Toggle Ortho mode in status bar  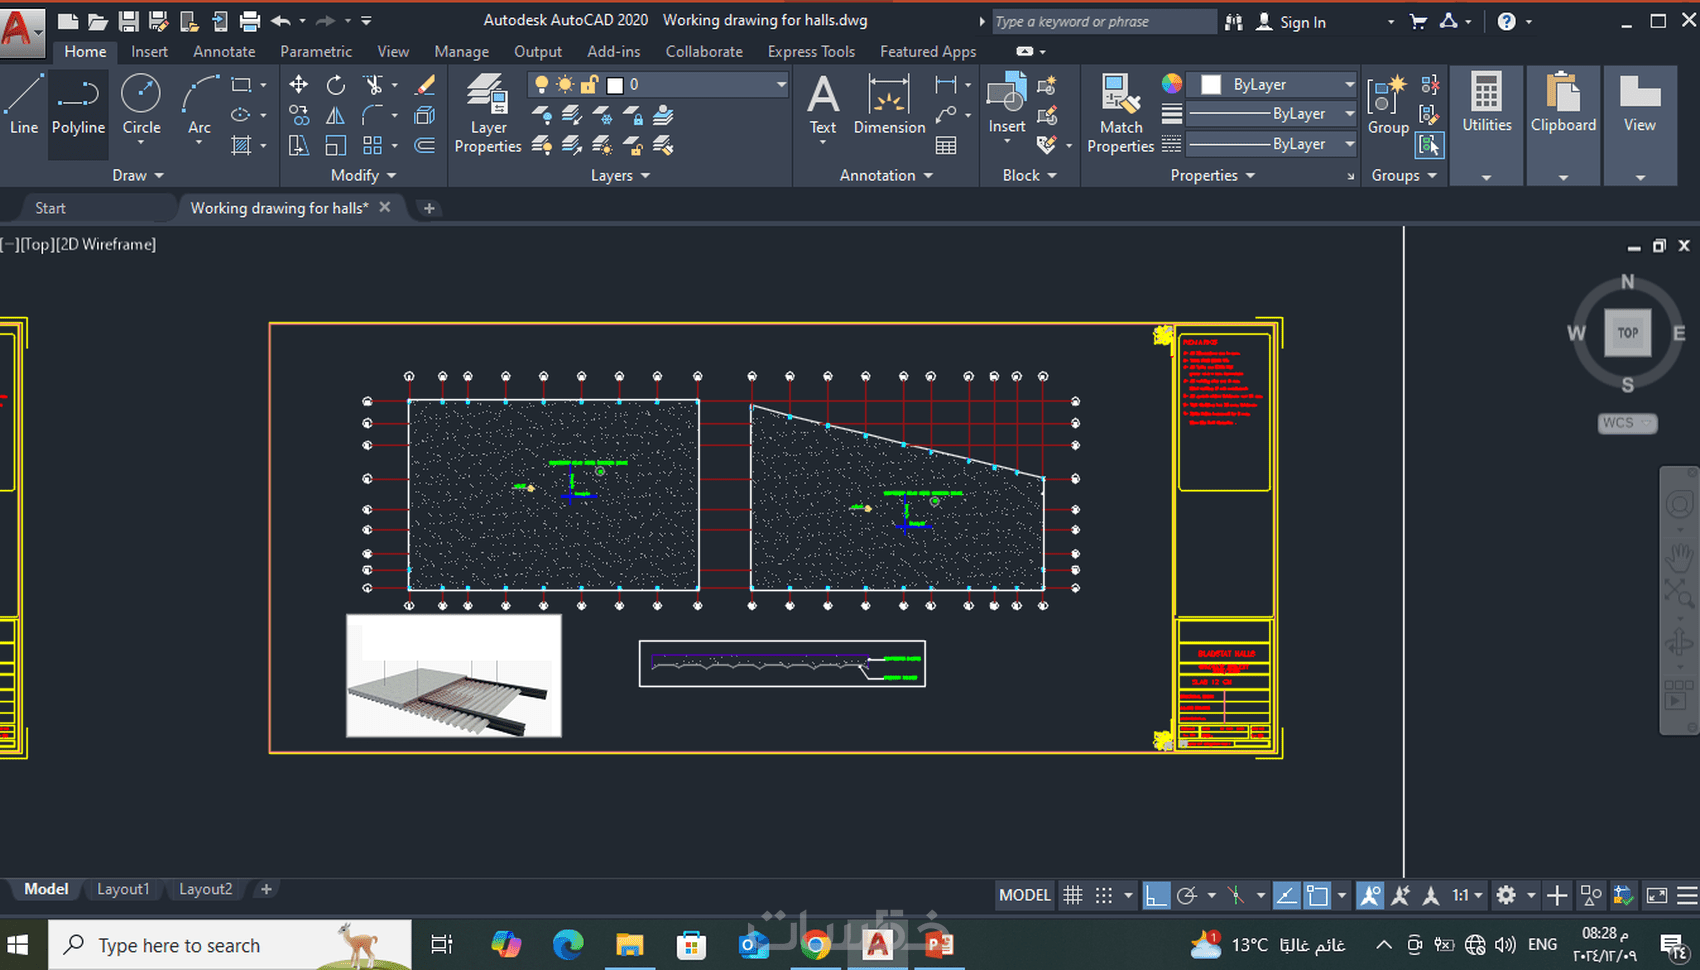(1156, 895)
